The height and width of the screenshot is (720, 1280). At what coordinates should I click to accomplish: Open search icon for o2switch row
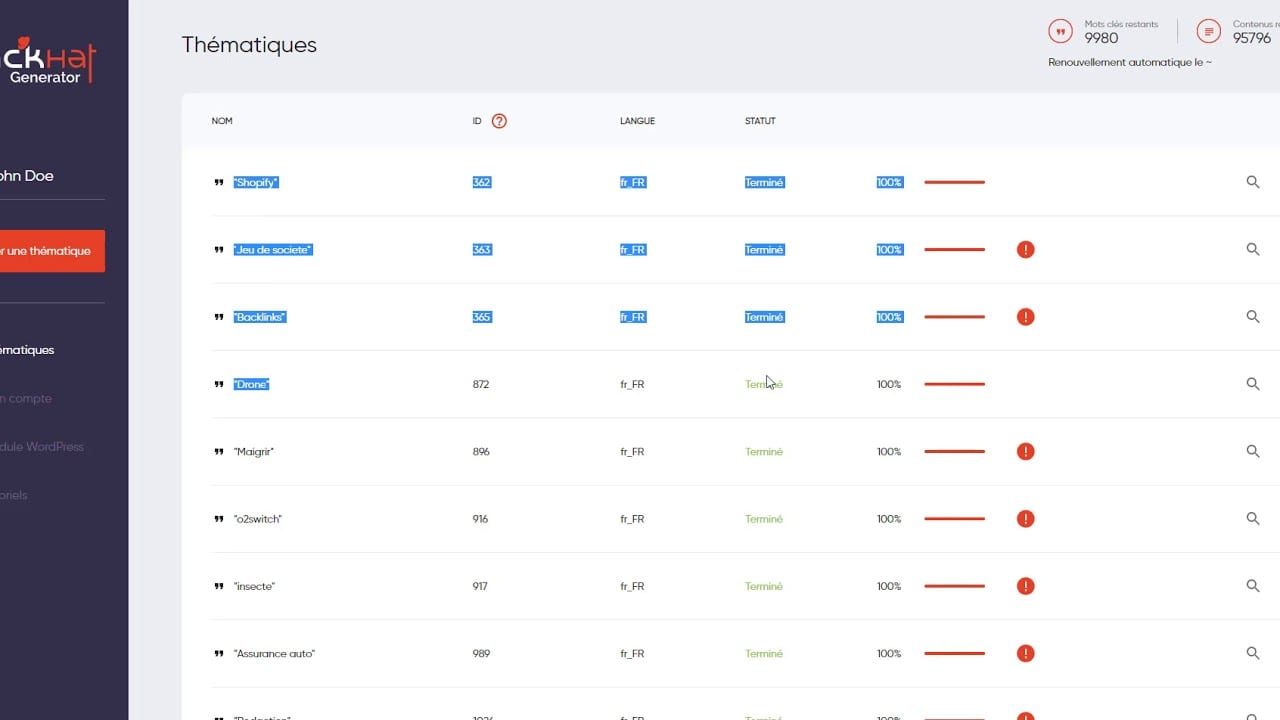click(x=1252, y=519)
